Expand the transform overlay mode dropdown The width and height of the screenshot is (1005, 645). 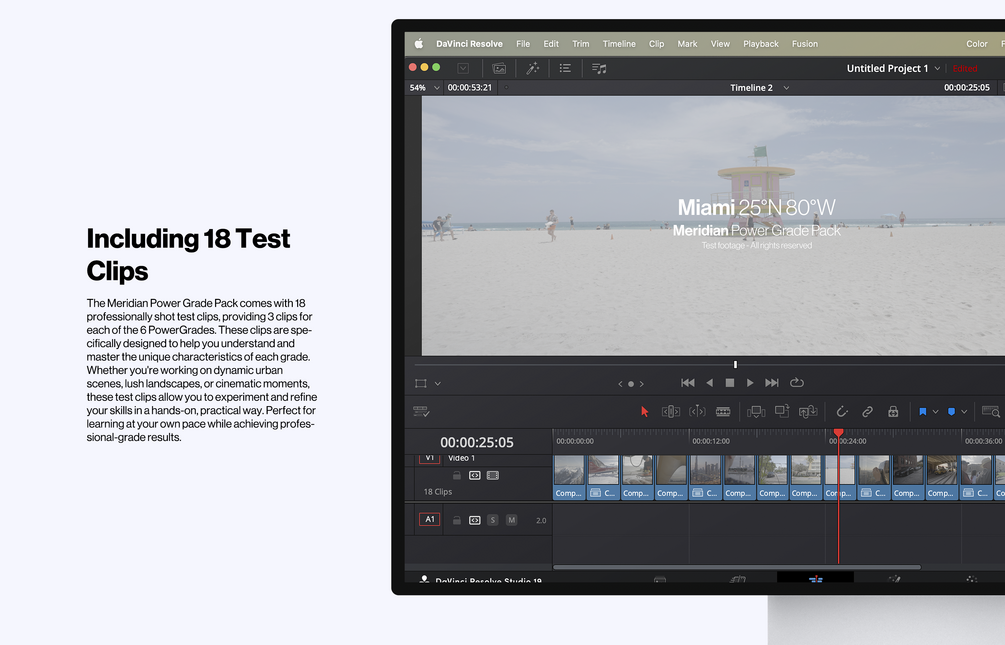point(438,383)
